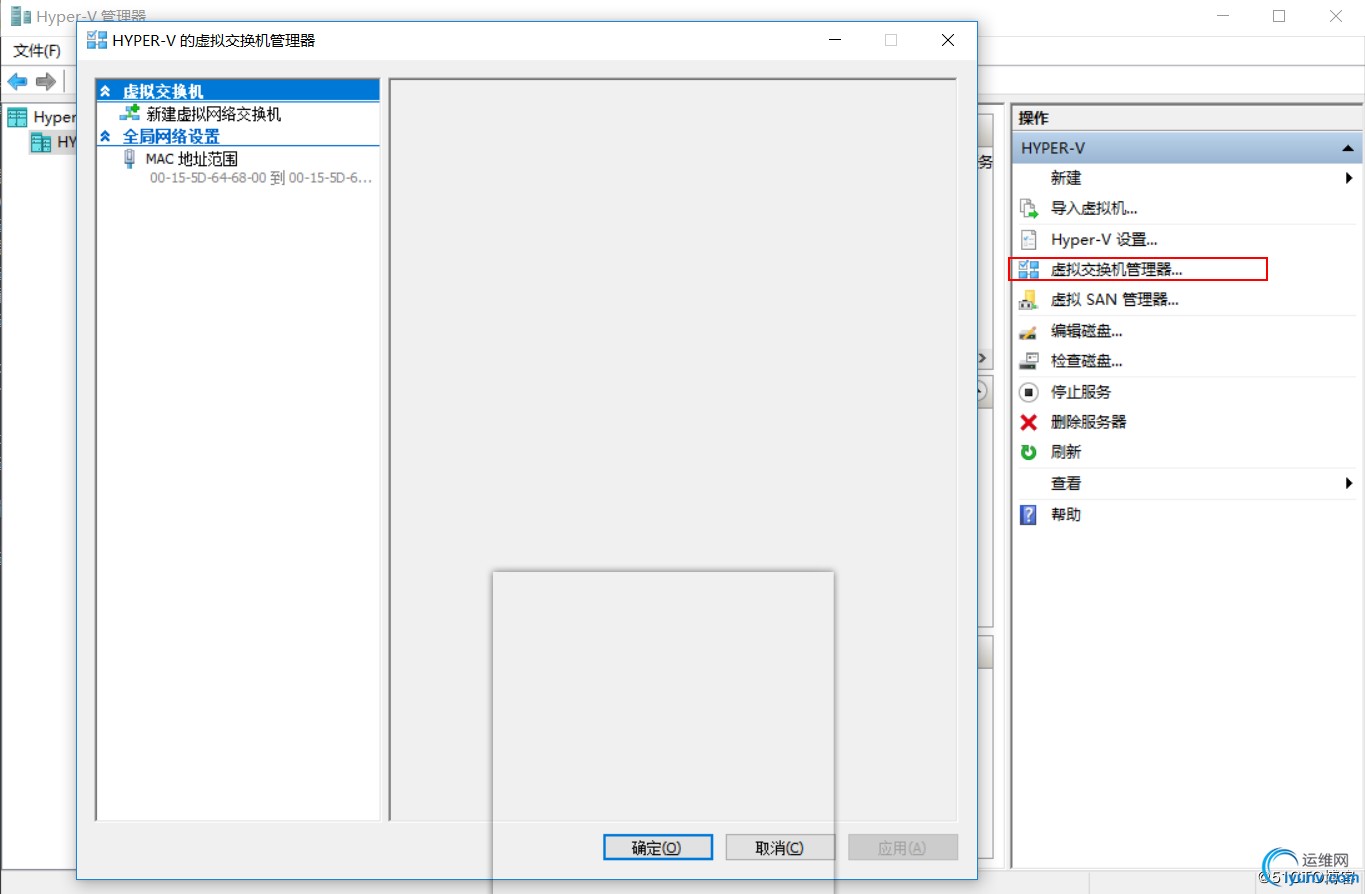Click the Hyper-V 设置 icon

[1028, 239]
